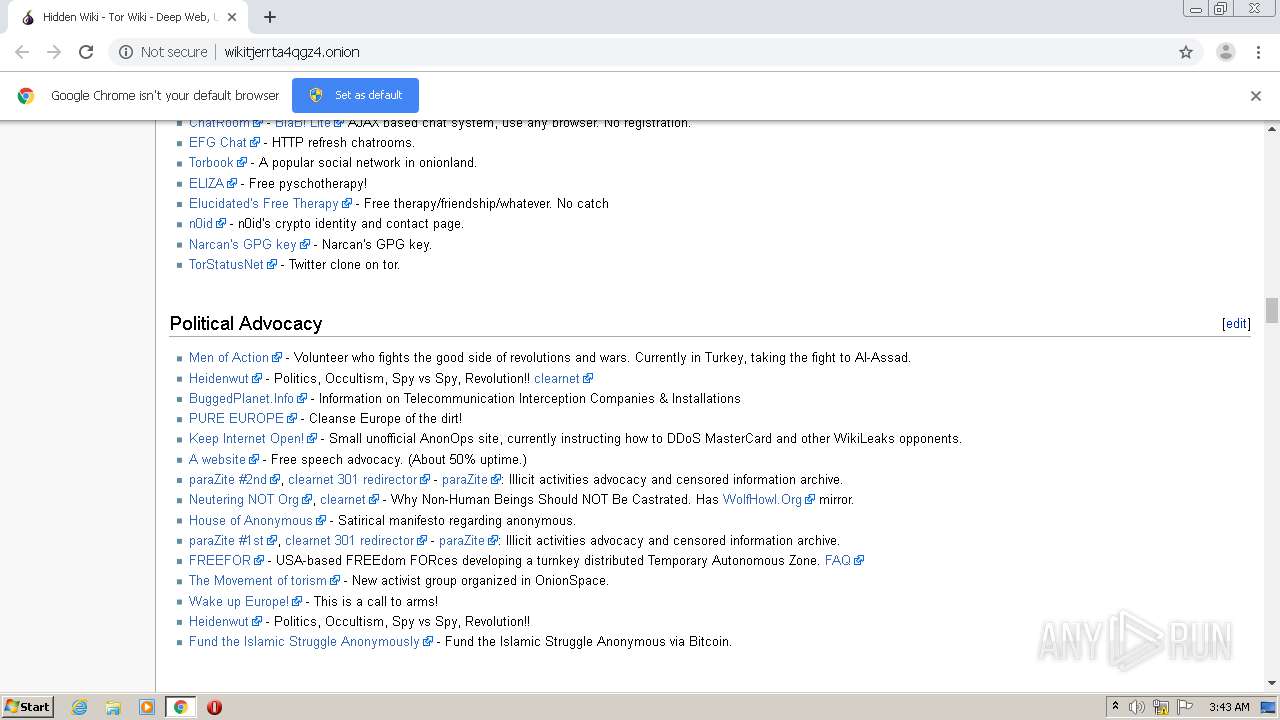Open the volume speaker tray icon
1280x720 pixels.
(1137, 707)
